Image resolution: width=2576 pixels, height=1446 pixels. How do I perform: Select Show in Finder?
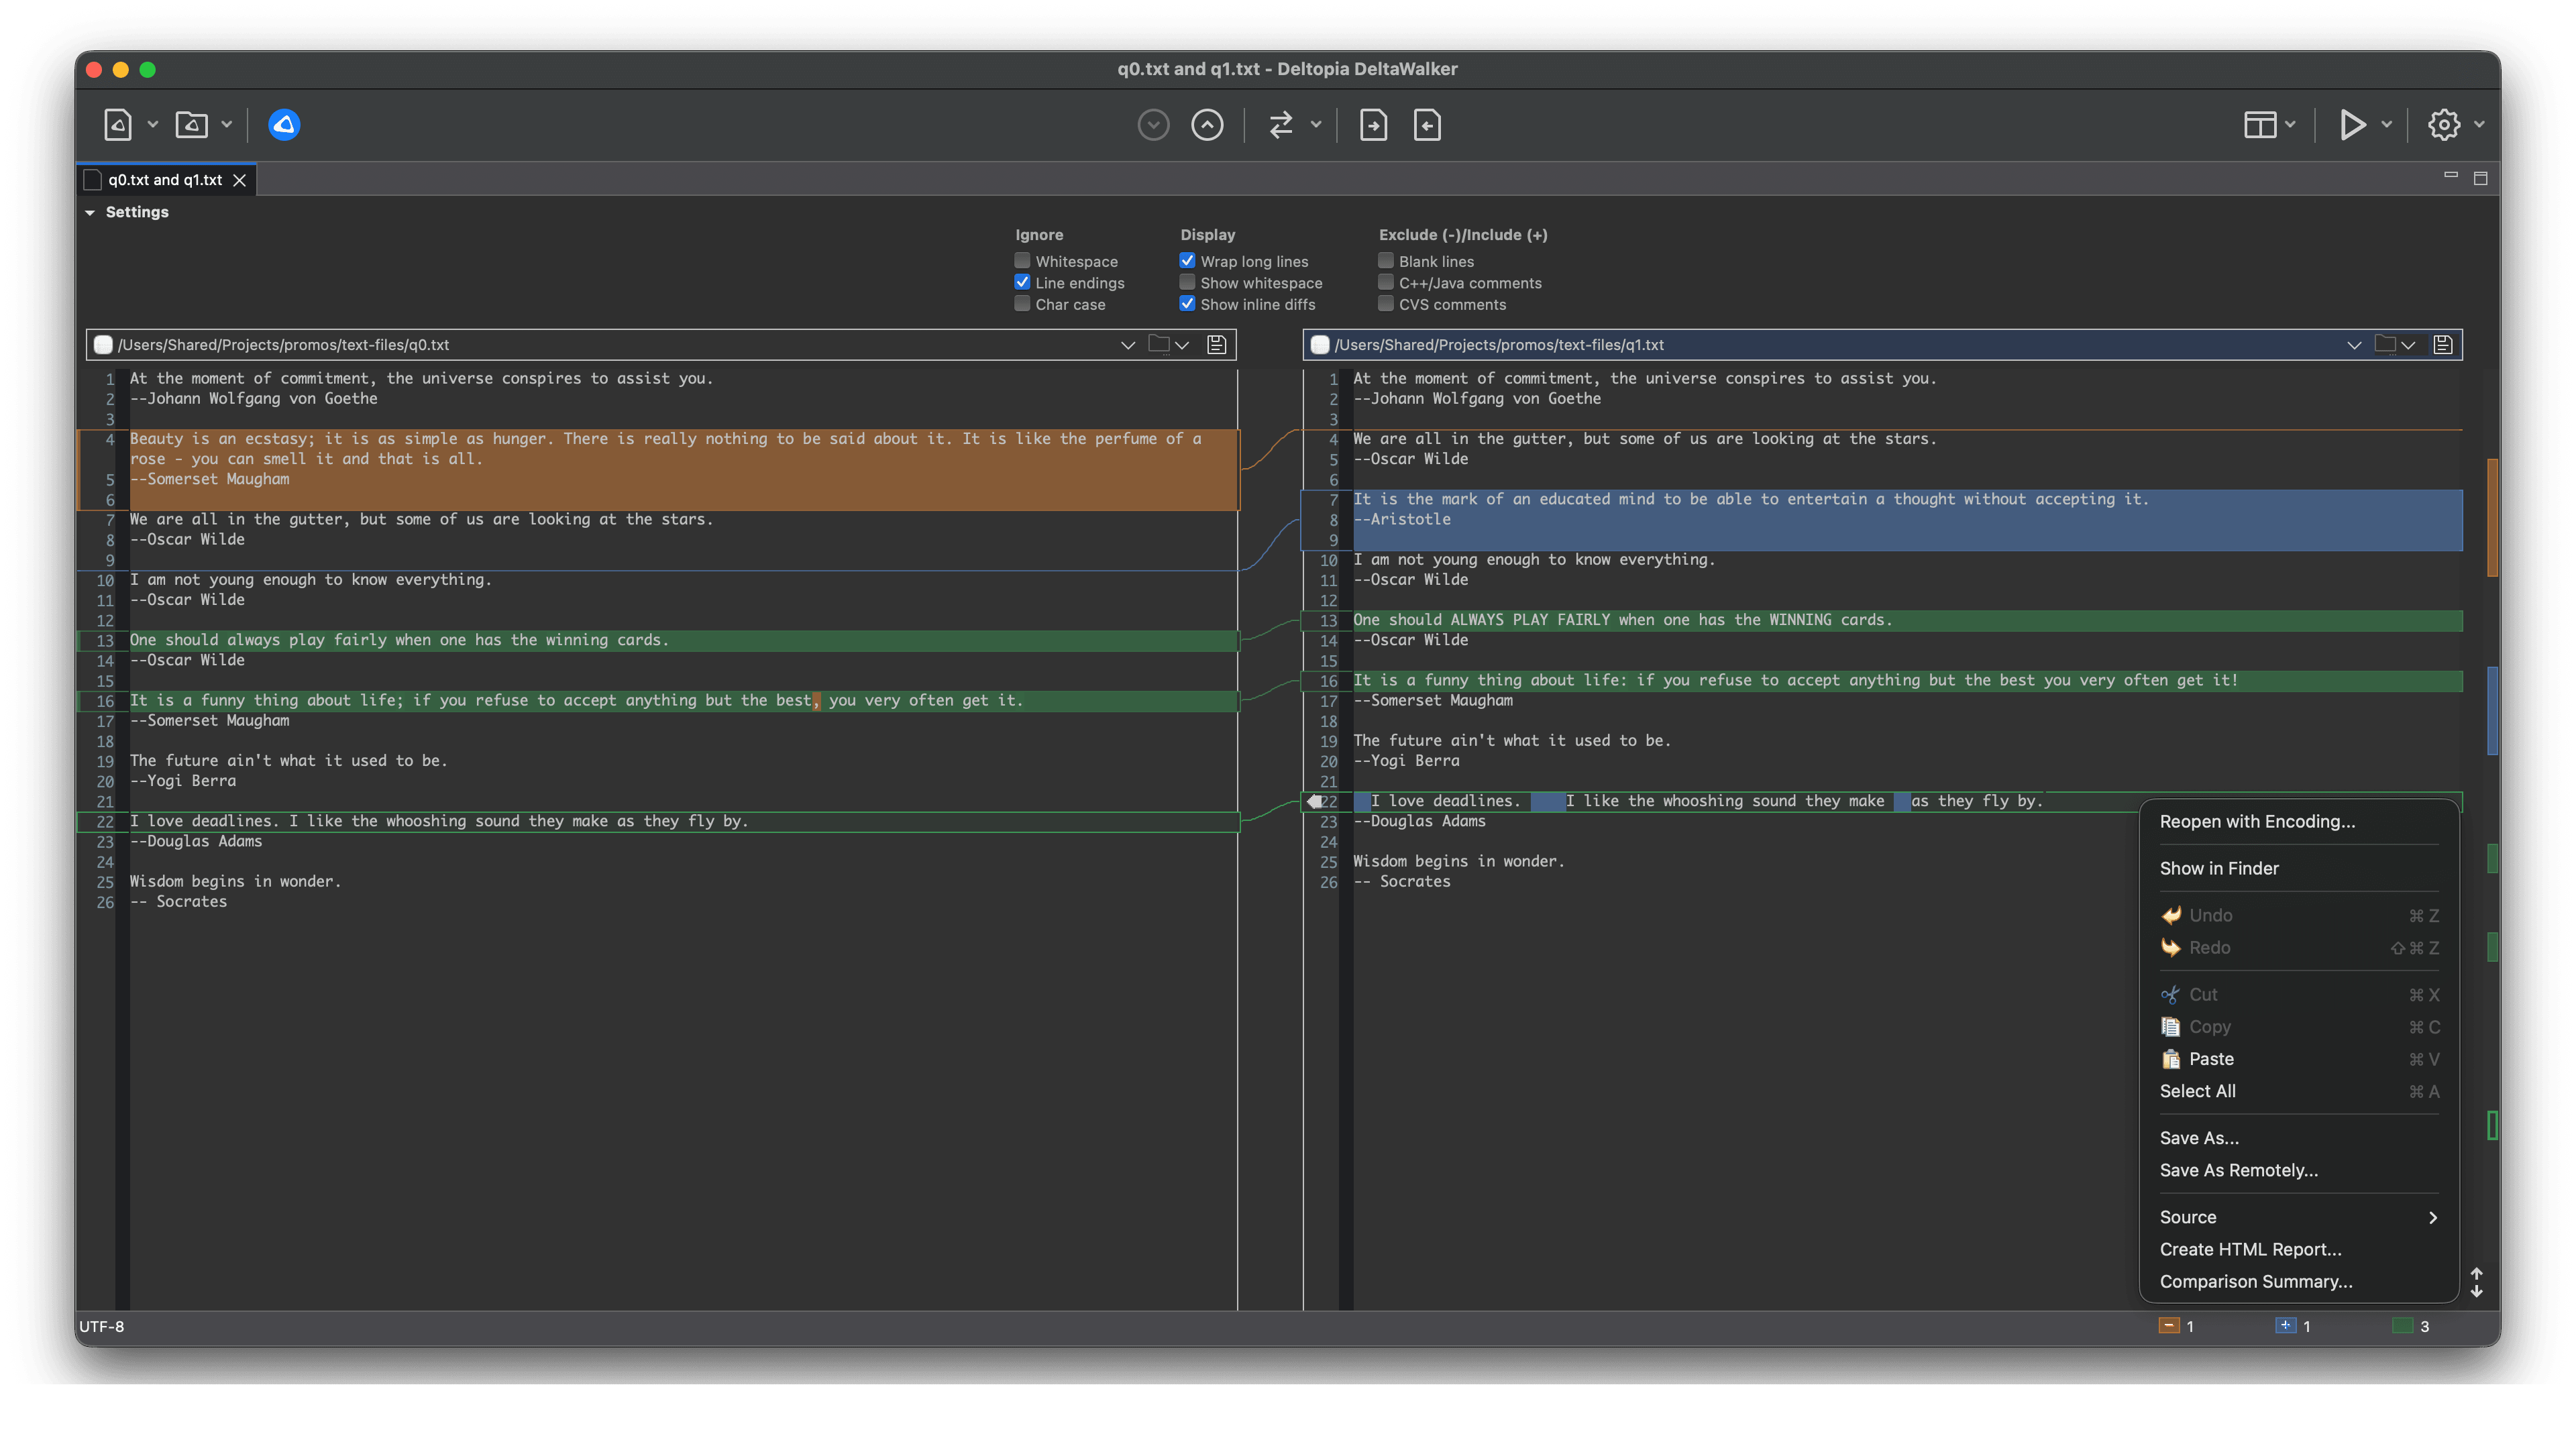coord(2298,869)
